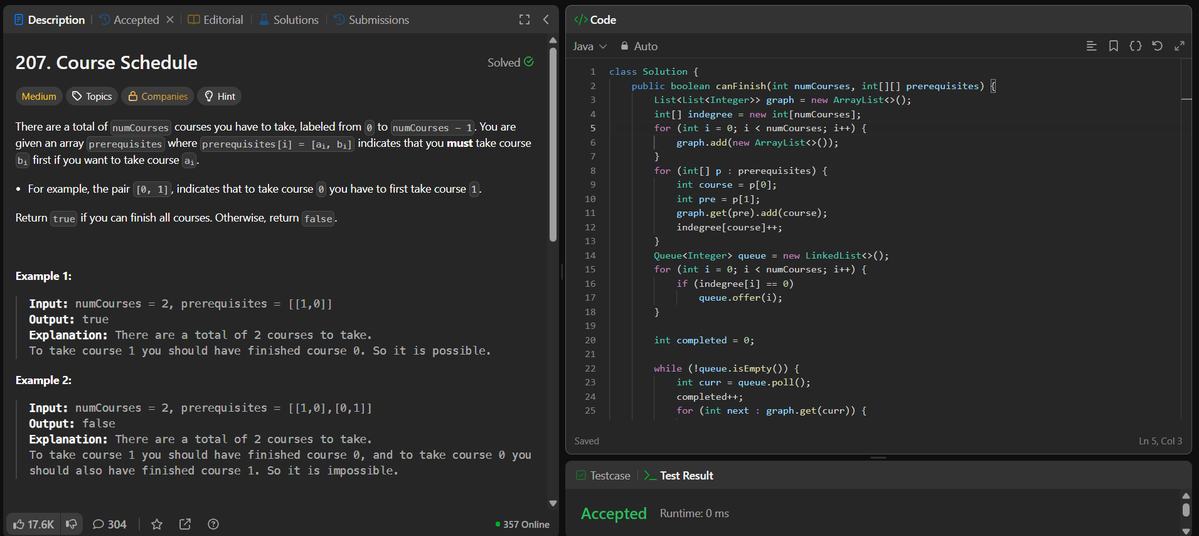
Task: Open the help question mark icon
Action: coord(213,525)
